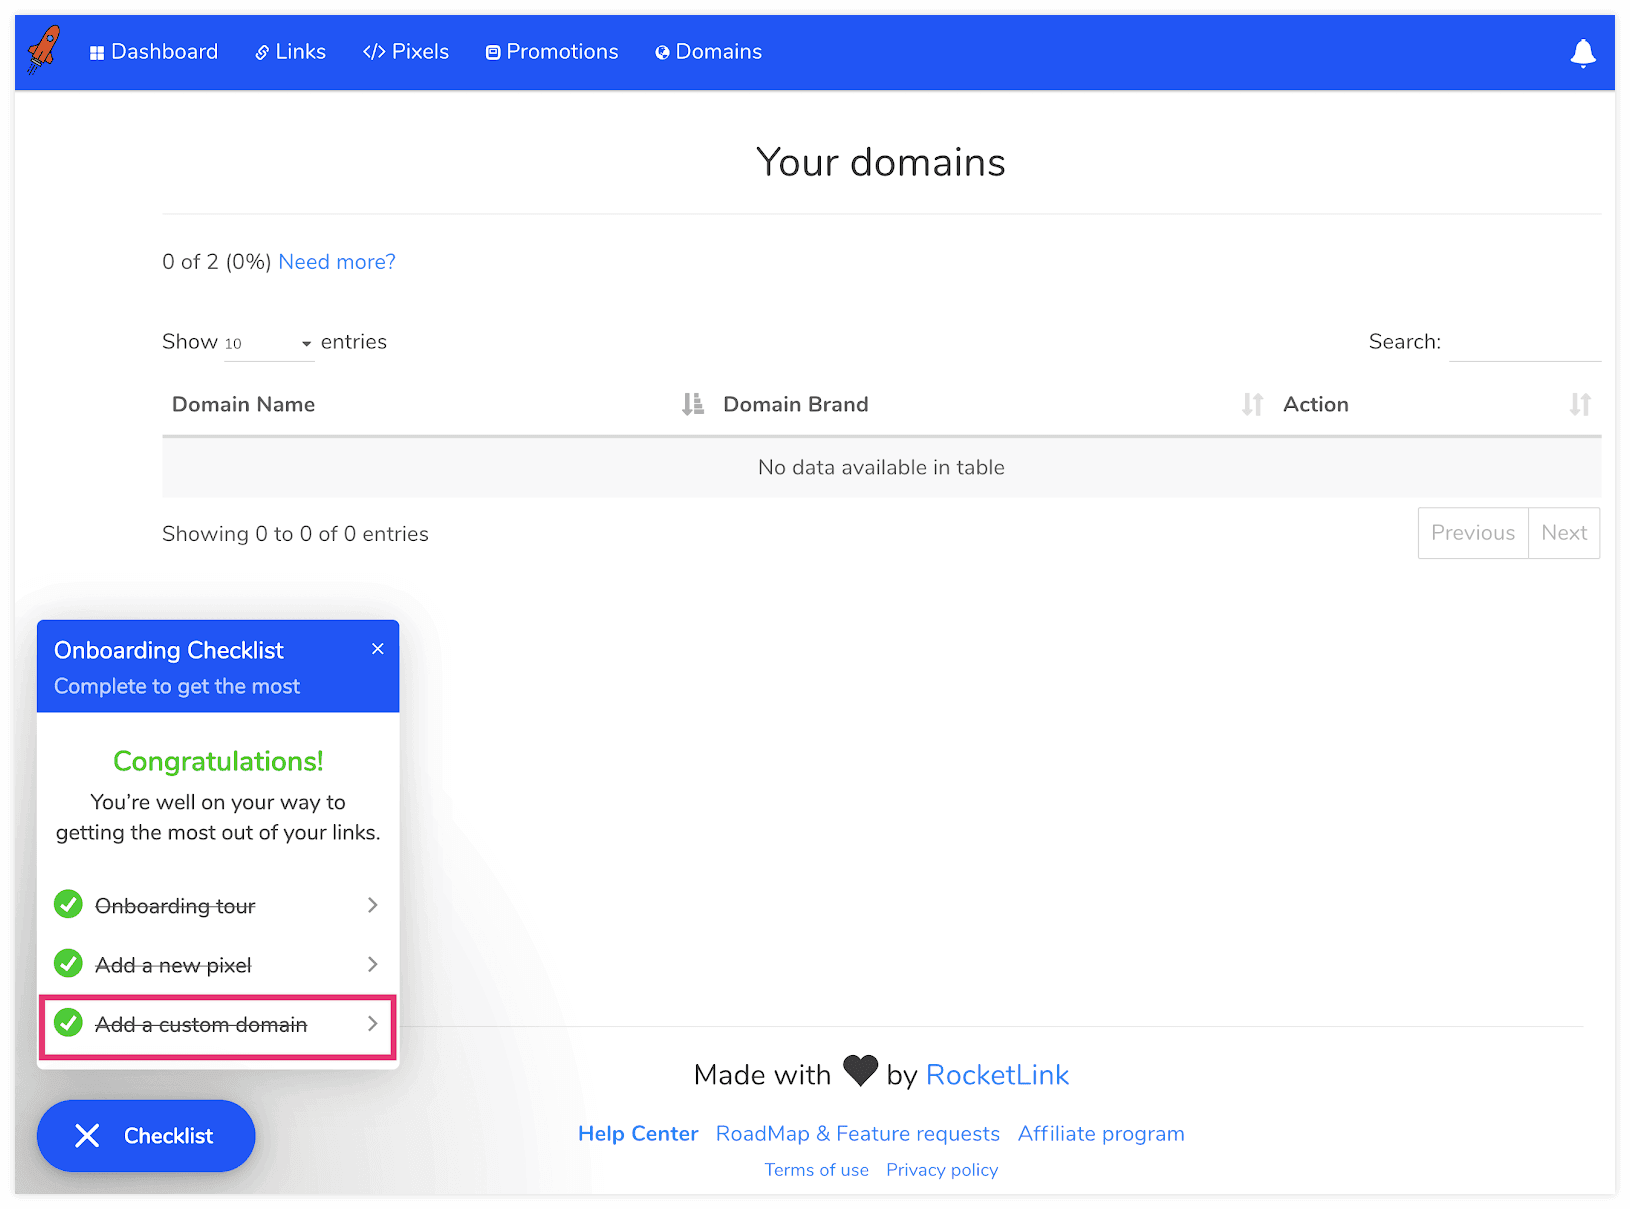This screenshot has height=1209, width=1630.
Task: Expand the Add a custom domain chevron
Action: 372,1023
